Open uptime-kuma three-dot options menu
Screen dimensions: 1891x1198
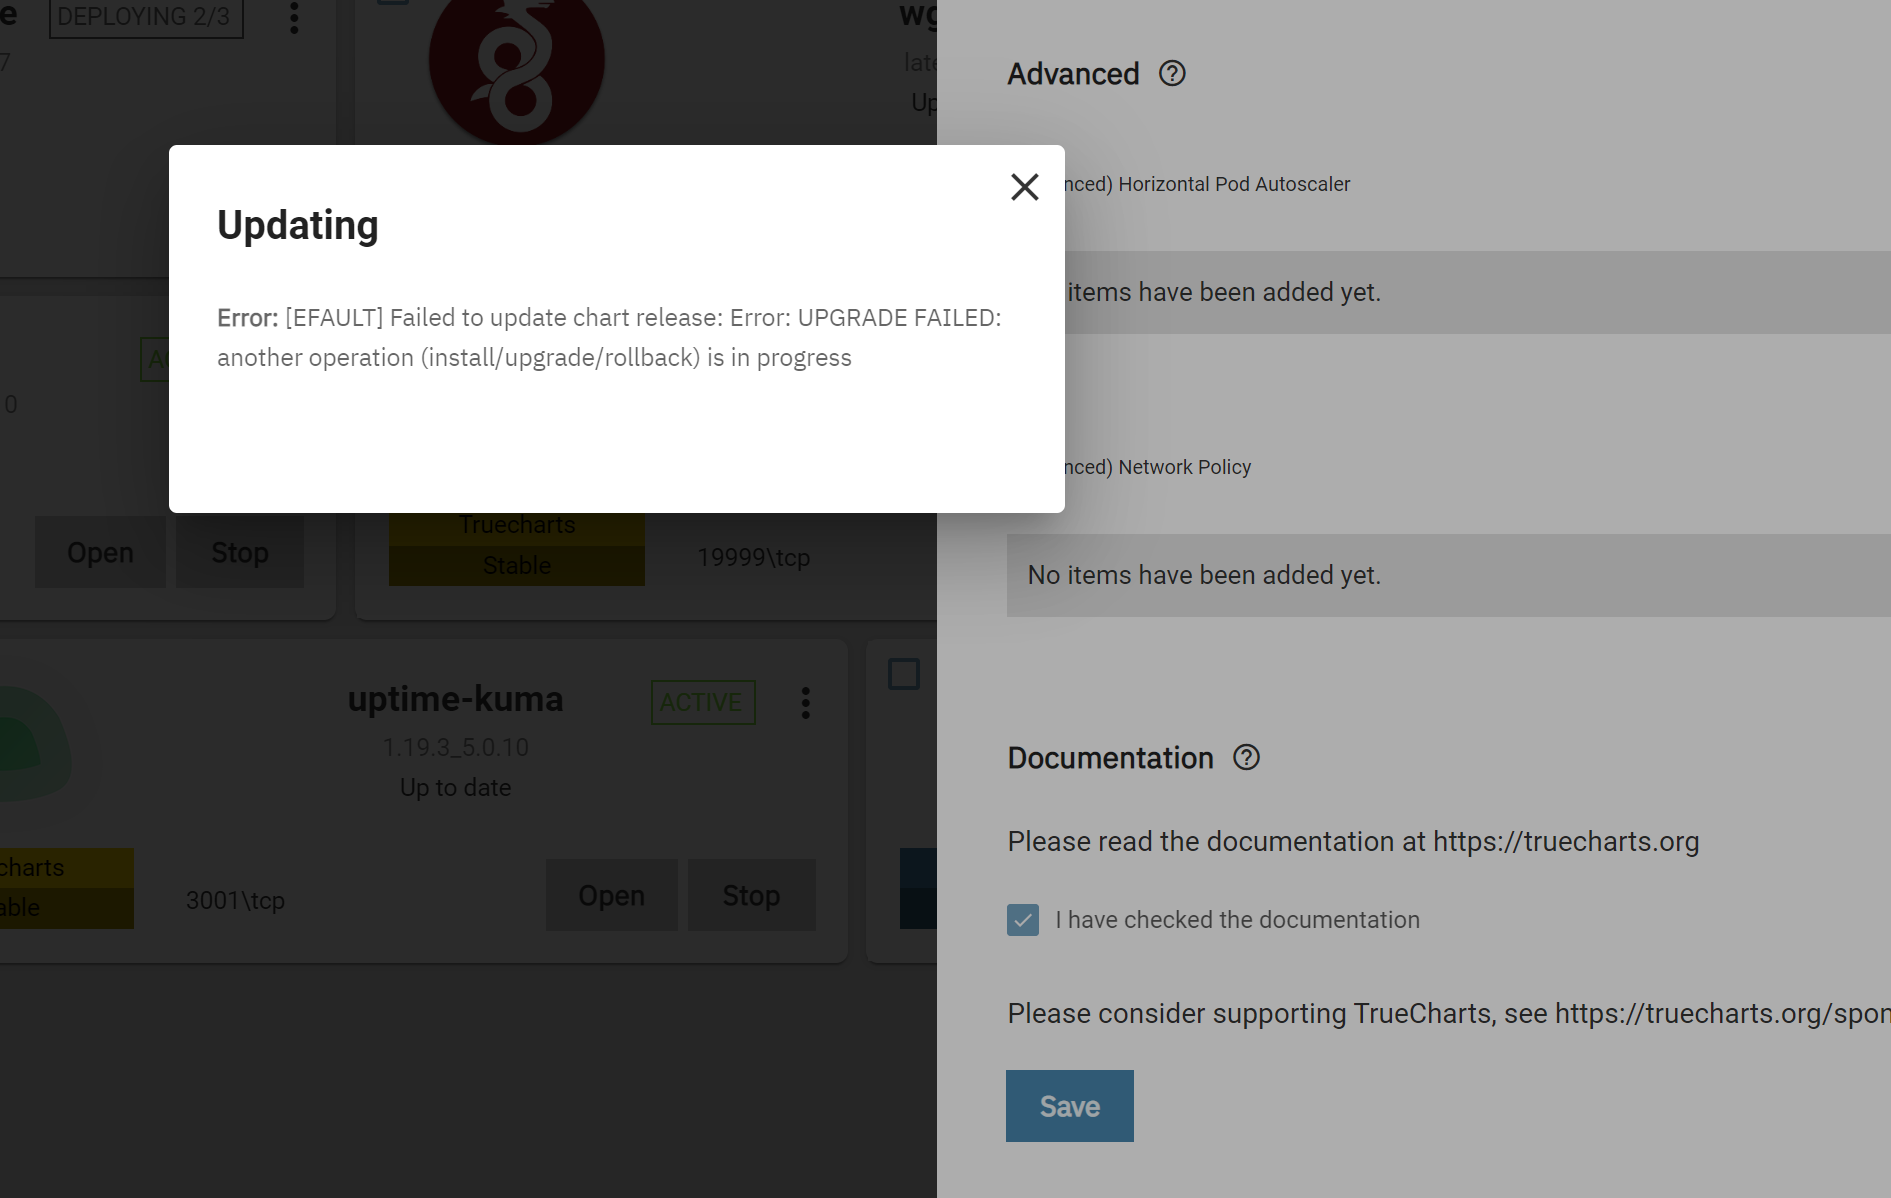[x=805, y=703]
